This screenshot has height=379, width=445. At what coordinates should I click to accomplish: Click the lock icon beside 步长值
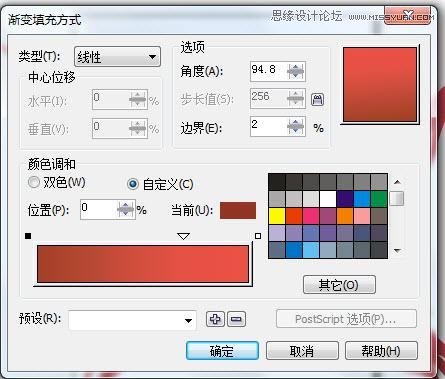318,99
